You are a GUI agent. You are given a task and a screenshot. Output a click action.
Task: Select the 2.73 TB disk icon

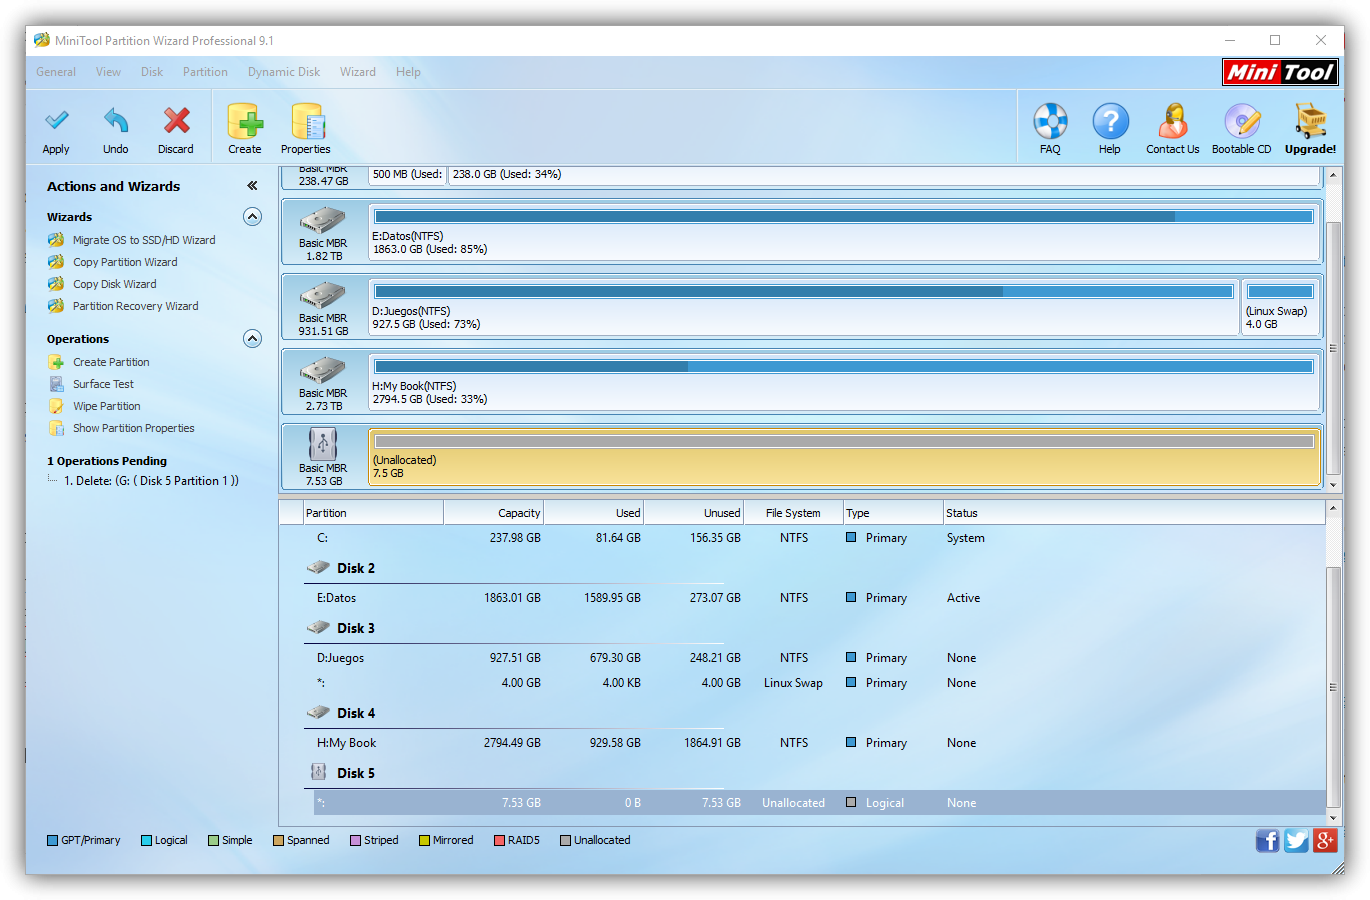click(x=323, y=370)
